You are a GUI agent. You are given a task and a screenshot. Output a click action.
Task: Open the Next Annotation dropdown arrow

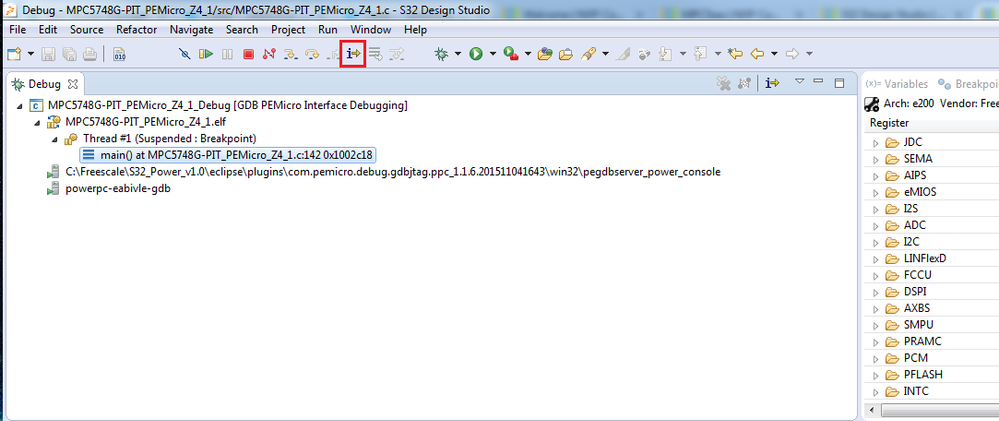[x=682, y=54]
